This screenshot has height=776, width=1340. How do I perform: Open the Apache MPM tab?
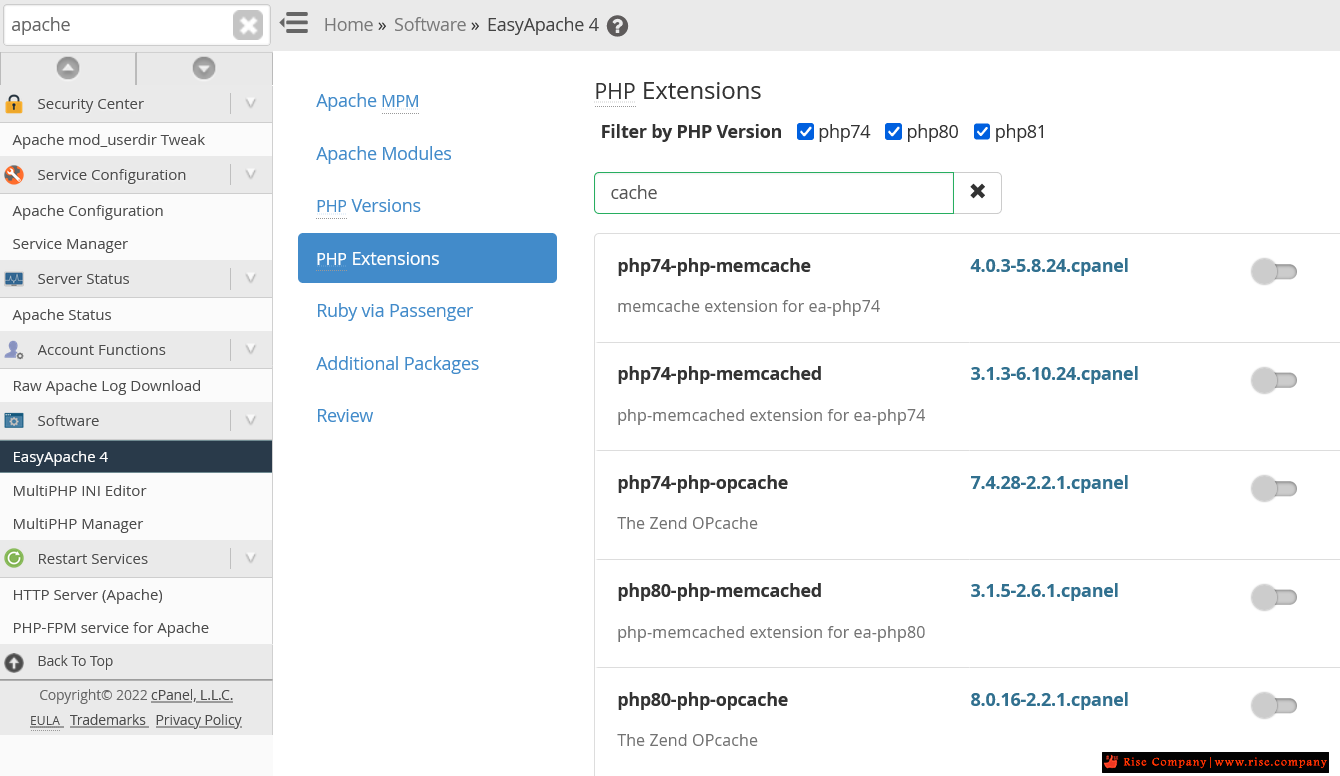367,101
